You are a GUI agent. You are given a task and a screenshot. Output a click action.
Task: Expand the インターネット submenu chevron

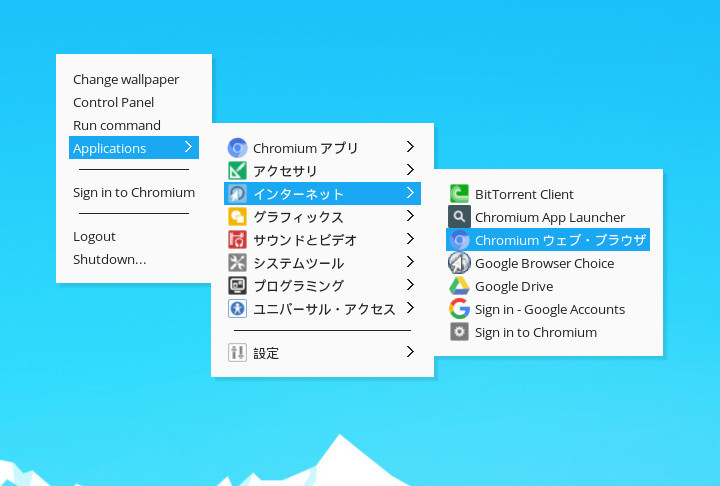tap(410, 193)
